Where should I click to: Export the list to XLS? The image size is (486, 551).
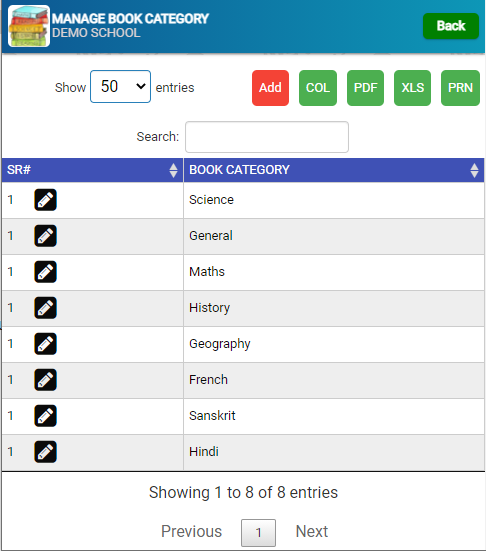click(413, 88)
